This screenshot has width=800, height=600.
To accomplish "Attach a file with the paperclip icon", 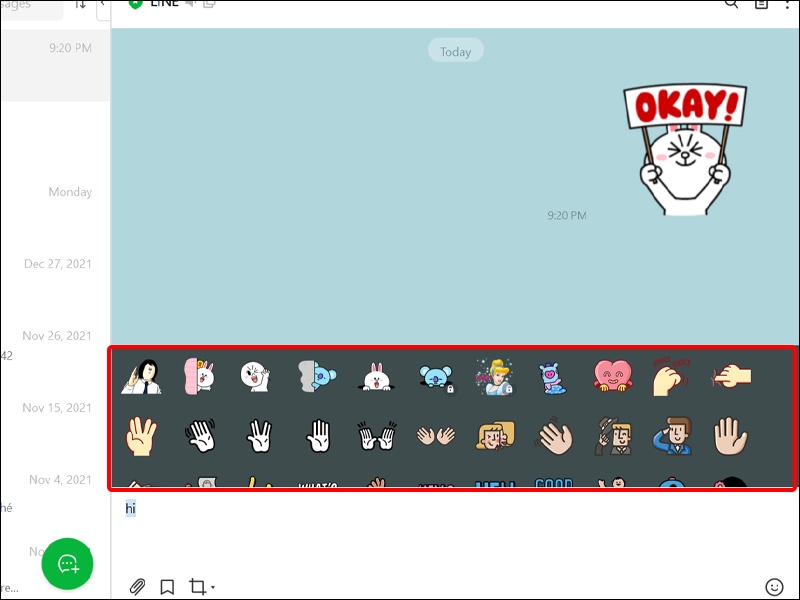I will [x=137, y=587].
